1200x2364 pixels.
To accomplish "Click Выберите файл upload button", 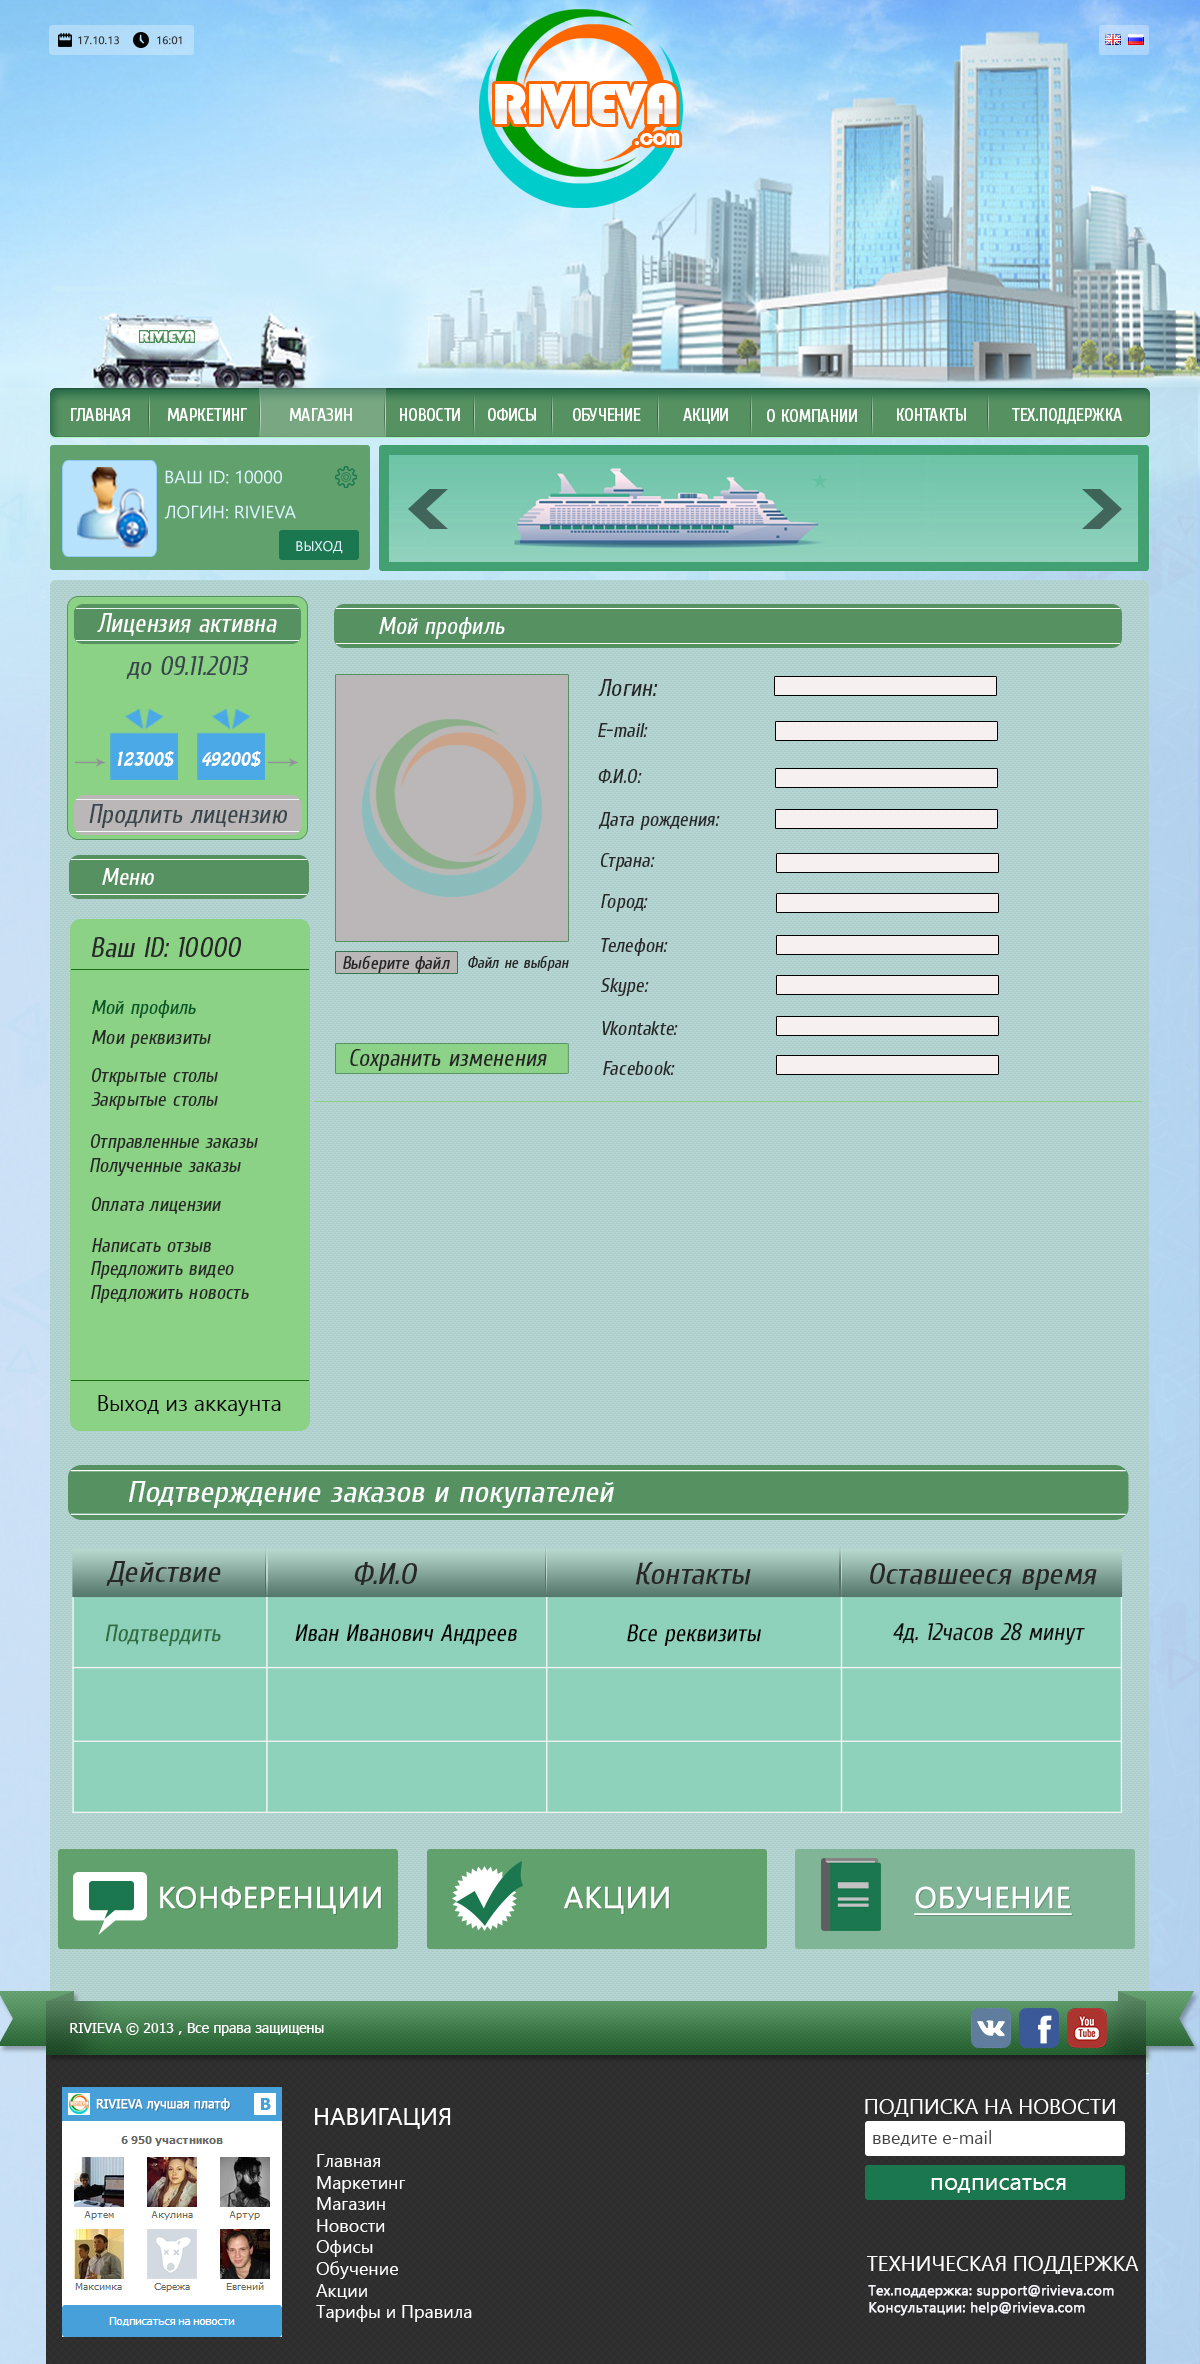I will 396,963.
